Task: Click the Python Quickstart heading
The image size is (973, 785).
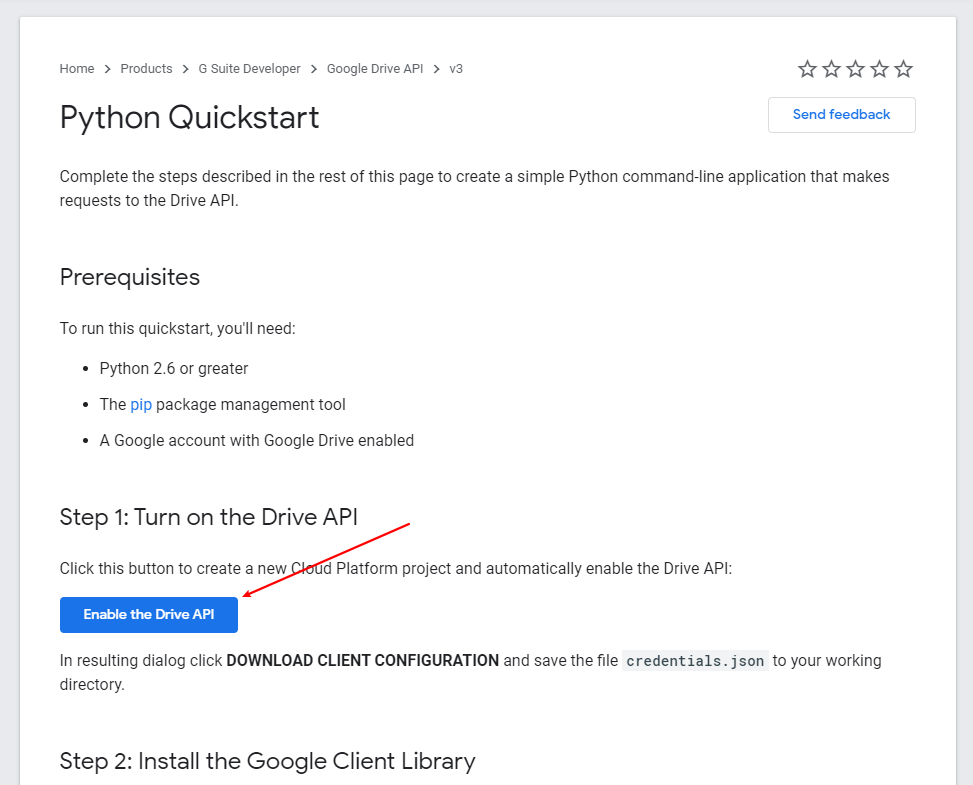Action: pyautogui.click(x=189, y=117)
